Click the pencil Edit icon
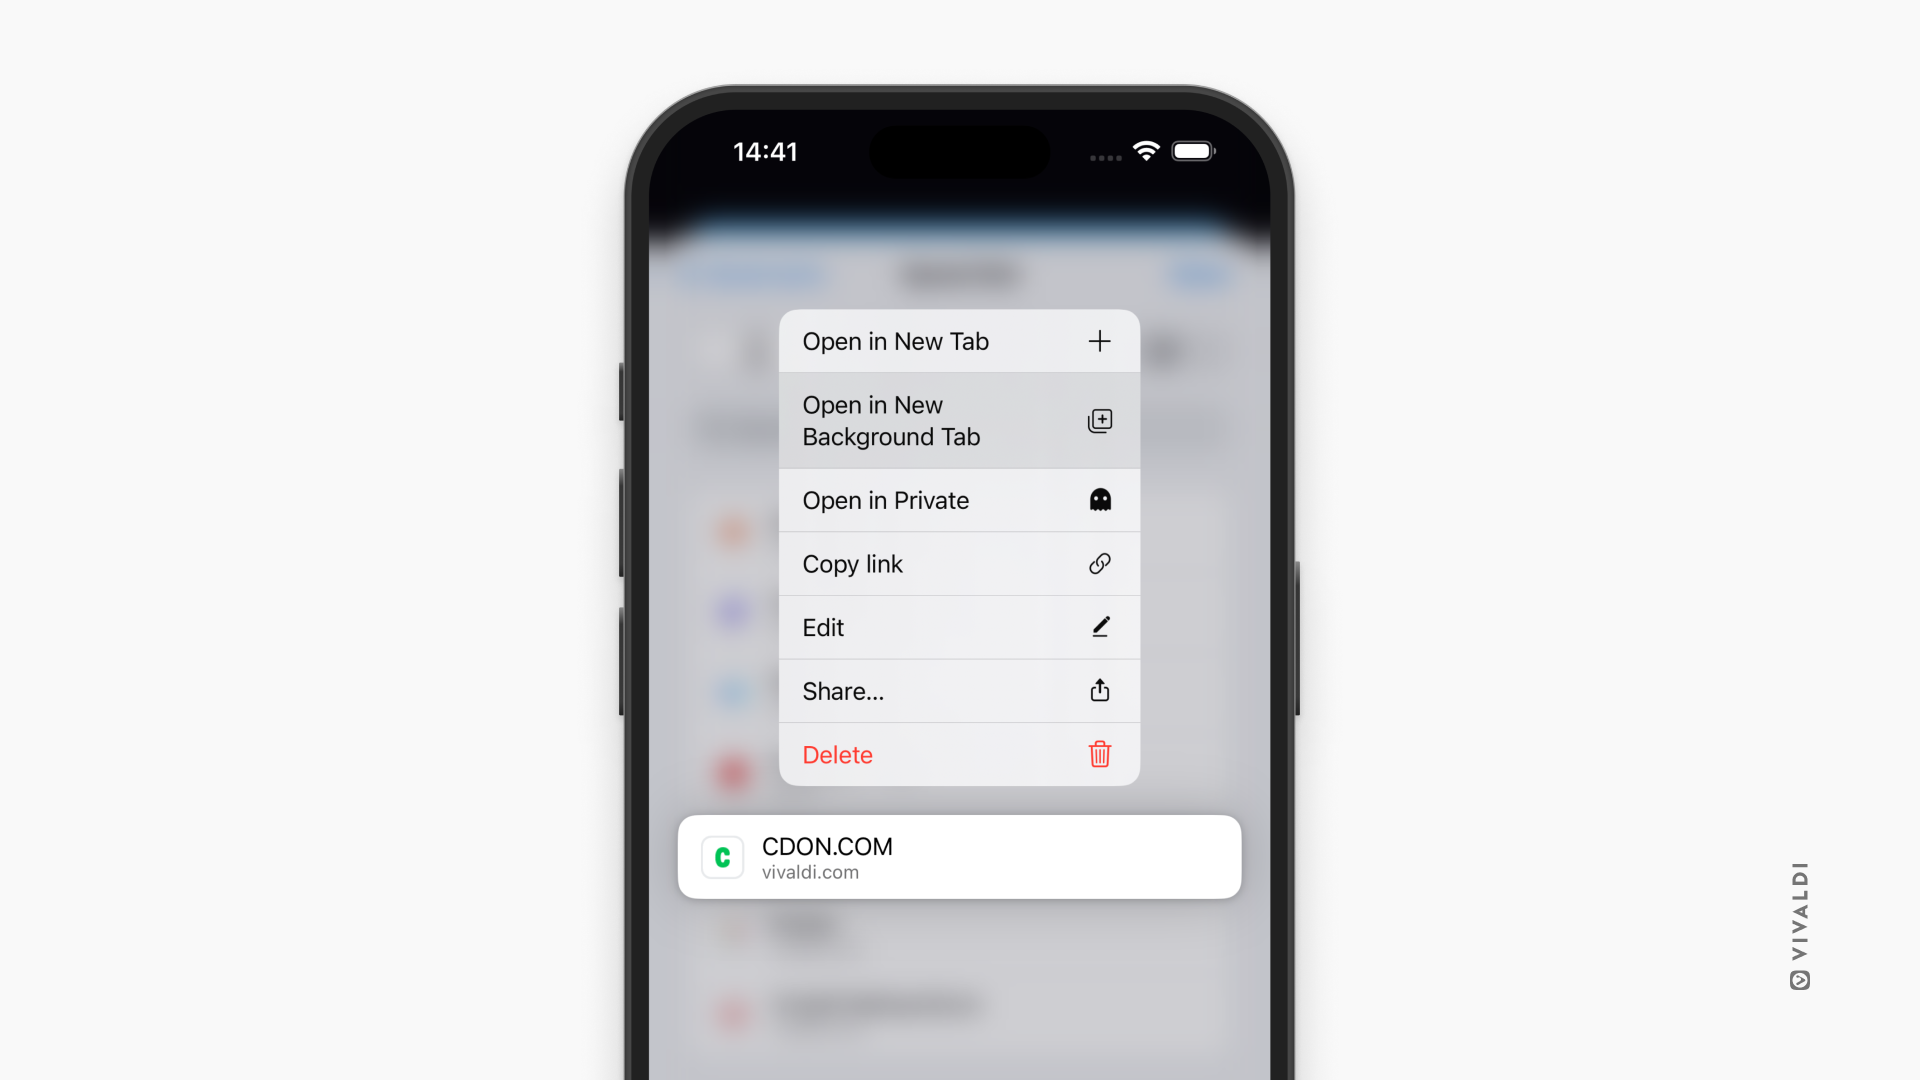1920x1080 pixels. point(1100,626)
